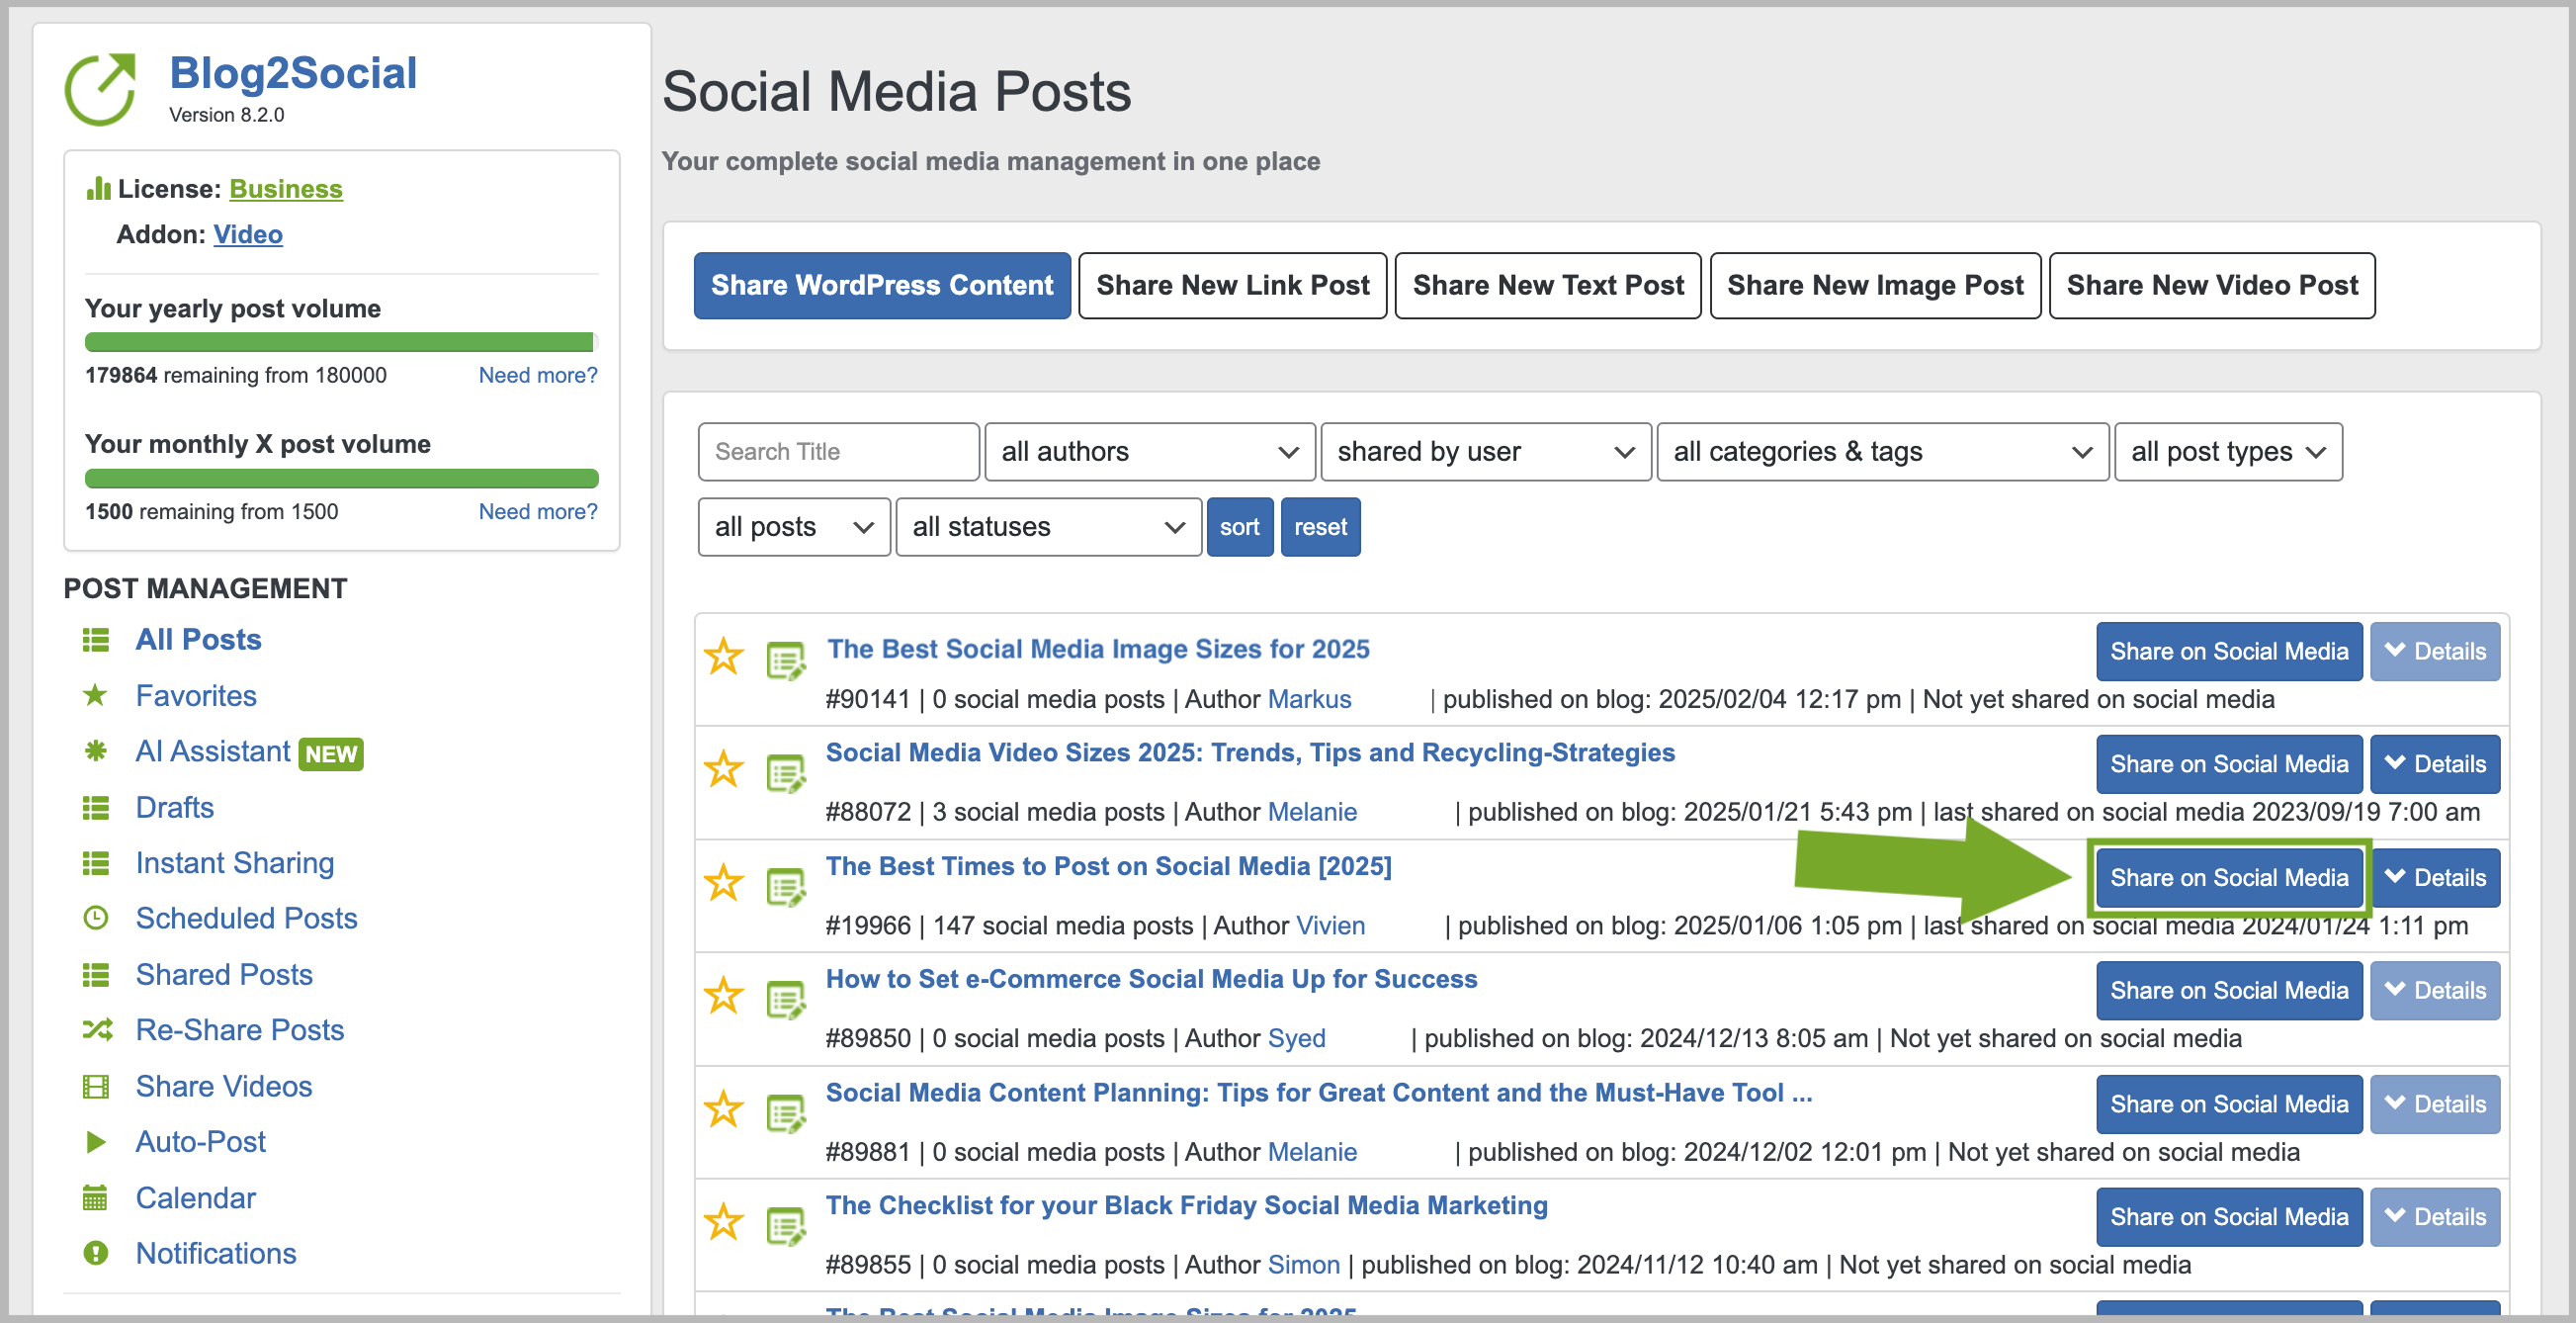This screenshot has width=2576, height=1323.
Task: Click the Blog2Social logo icon
Action: [101, 90]
